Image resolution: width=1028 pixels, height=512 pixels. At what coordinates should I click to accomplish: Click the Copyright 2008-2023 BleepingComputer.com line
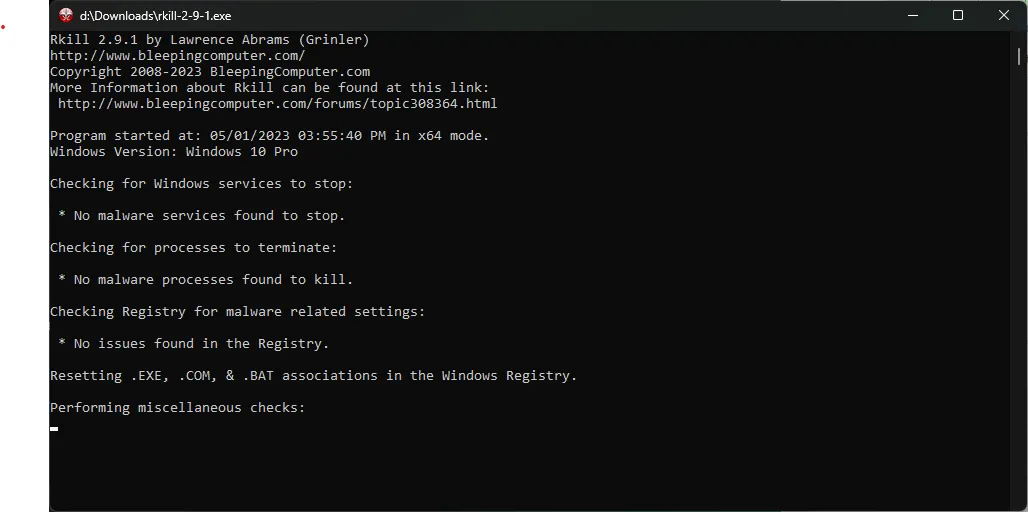[x=210, y=72]
